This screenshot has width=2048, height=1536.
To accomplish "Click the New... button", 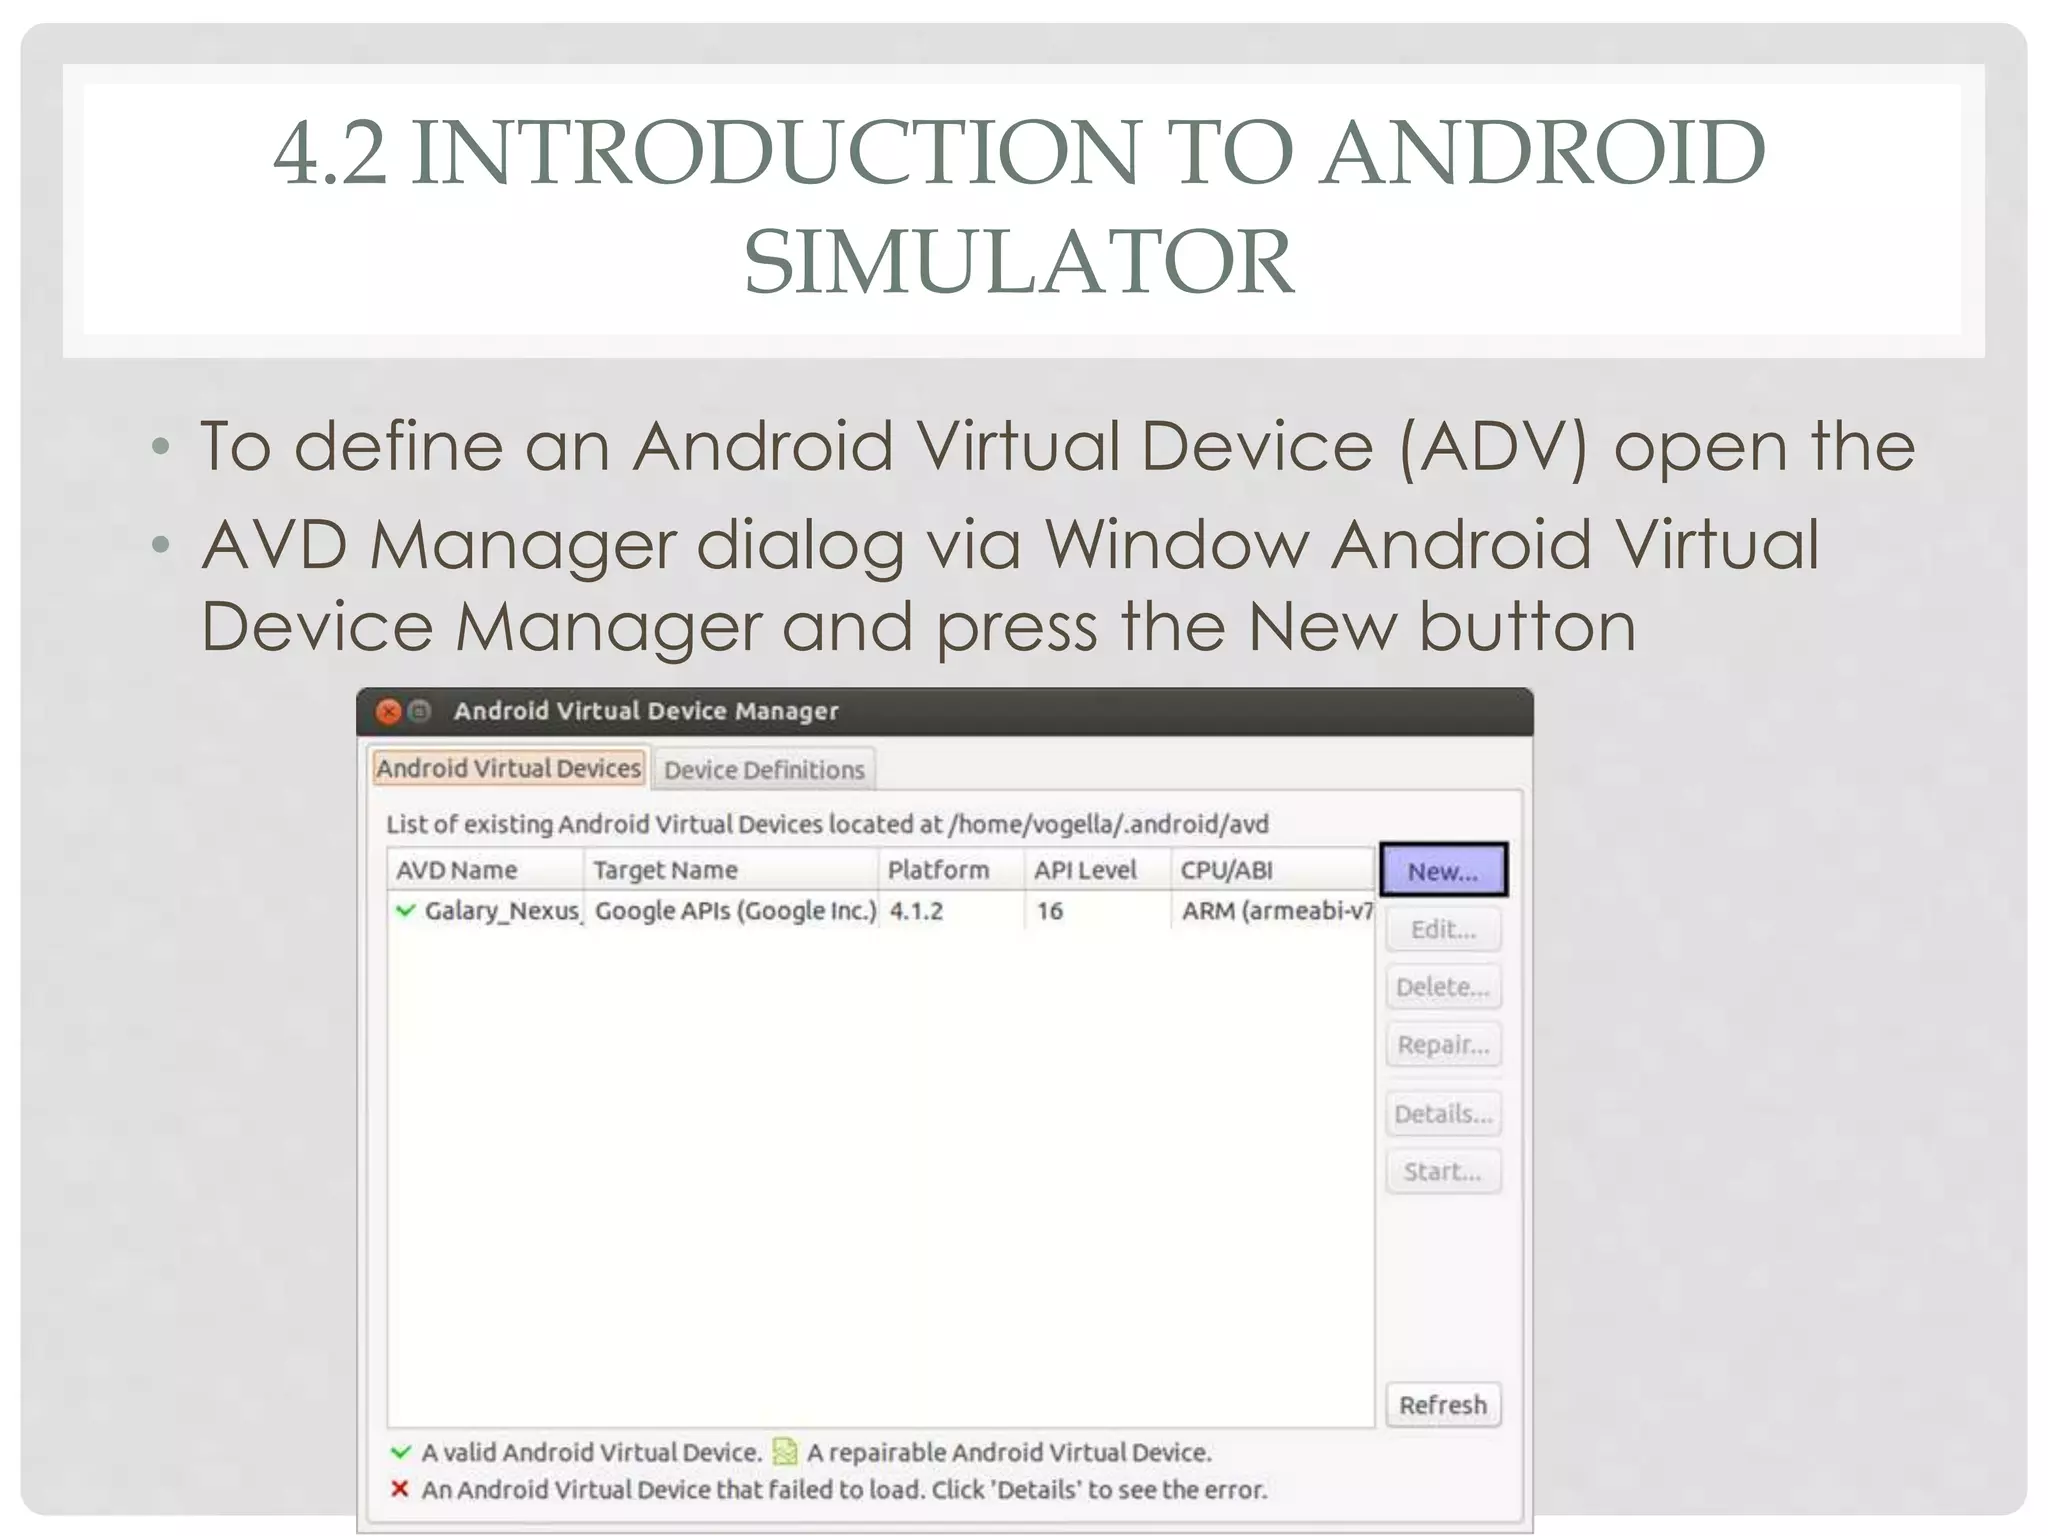I will coord(1442,871).
